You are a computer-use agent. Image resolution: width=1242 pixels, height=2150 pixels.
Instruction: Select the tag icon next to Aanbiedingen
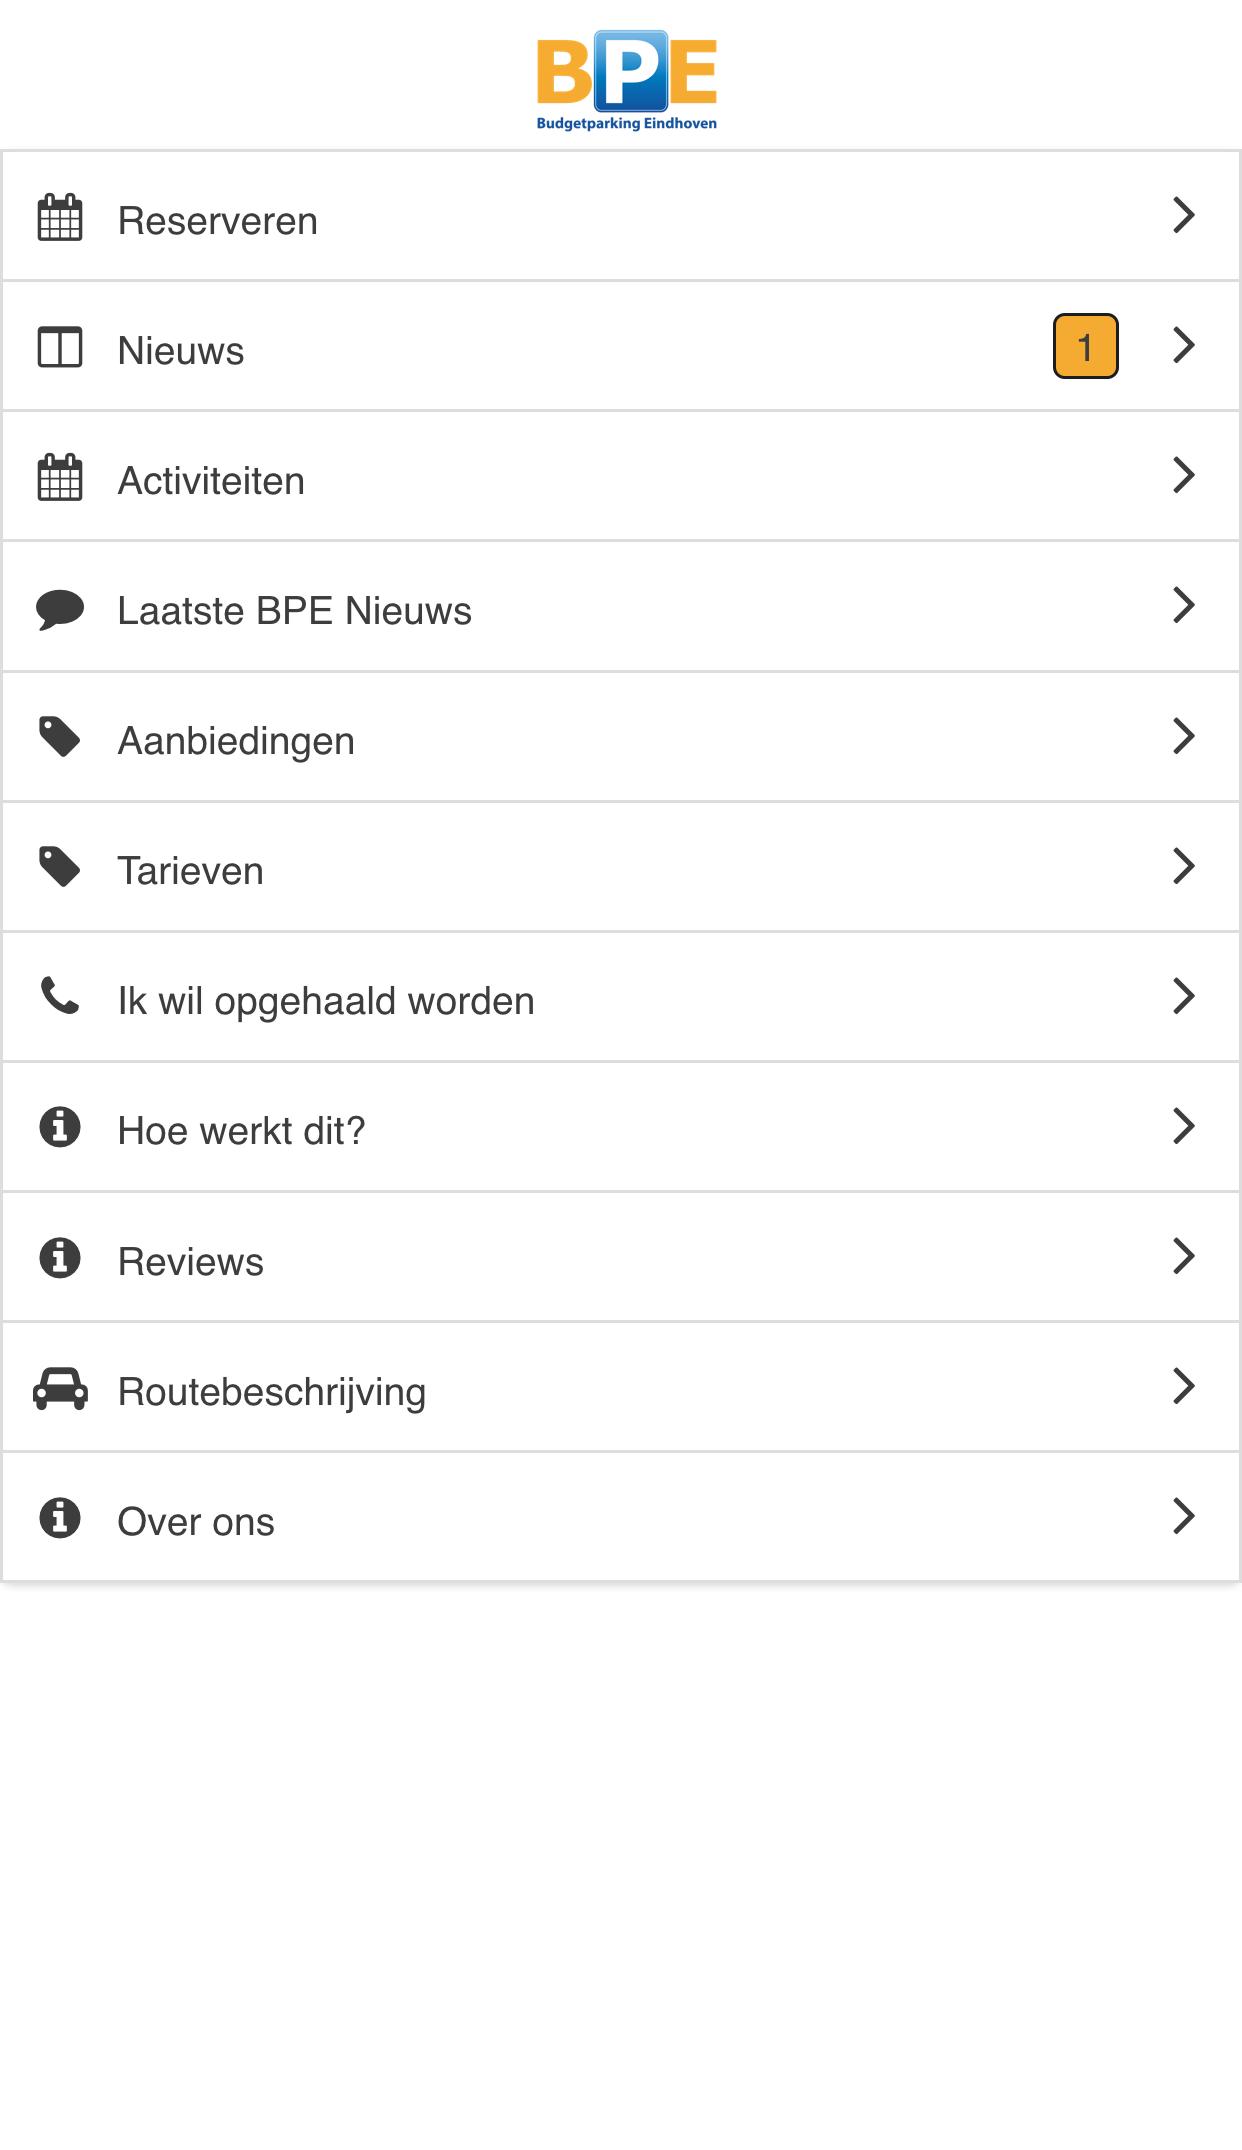click(58, 738)
